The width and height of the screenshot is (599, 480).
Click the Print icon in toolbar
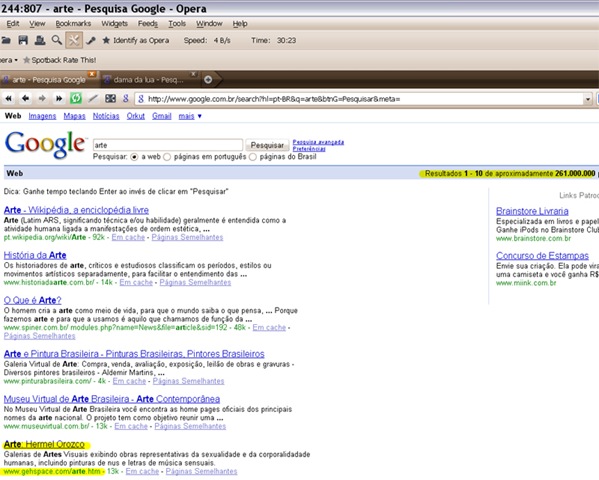(x=40, y=40)
